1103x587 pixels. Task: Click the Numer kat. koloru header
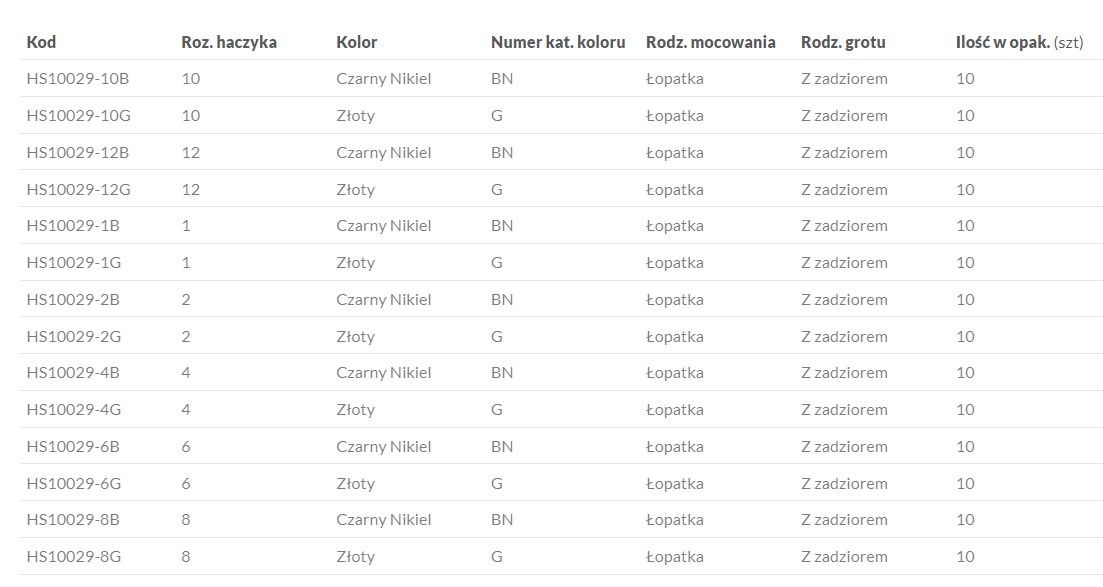coord(558,42)
